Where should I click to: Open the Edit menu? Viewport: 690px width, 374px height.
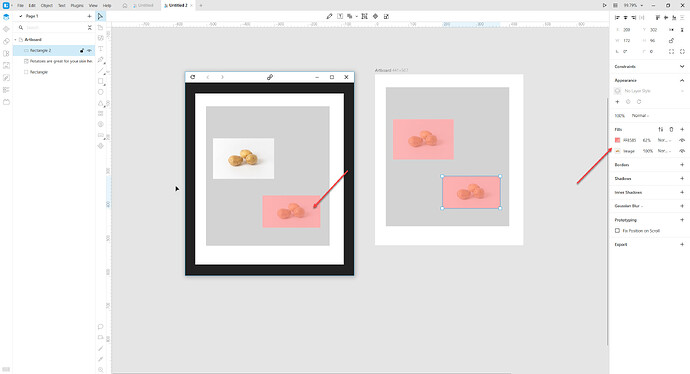tap(32, 5)
